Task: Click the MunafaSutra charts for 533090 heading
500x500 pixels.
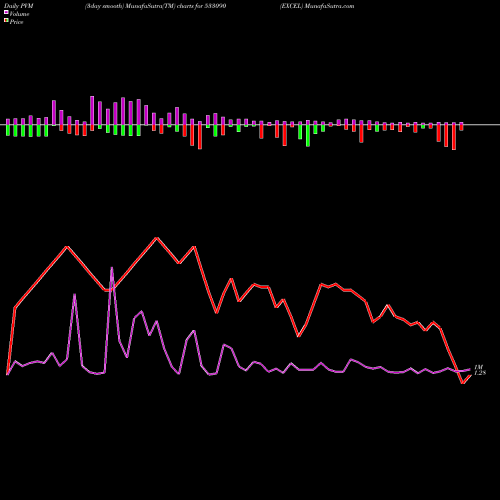Action: (x=155, y=6)
